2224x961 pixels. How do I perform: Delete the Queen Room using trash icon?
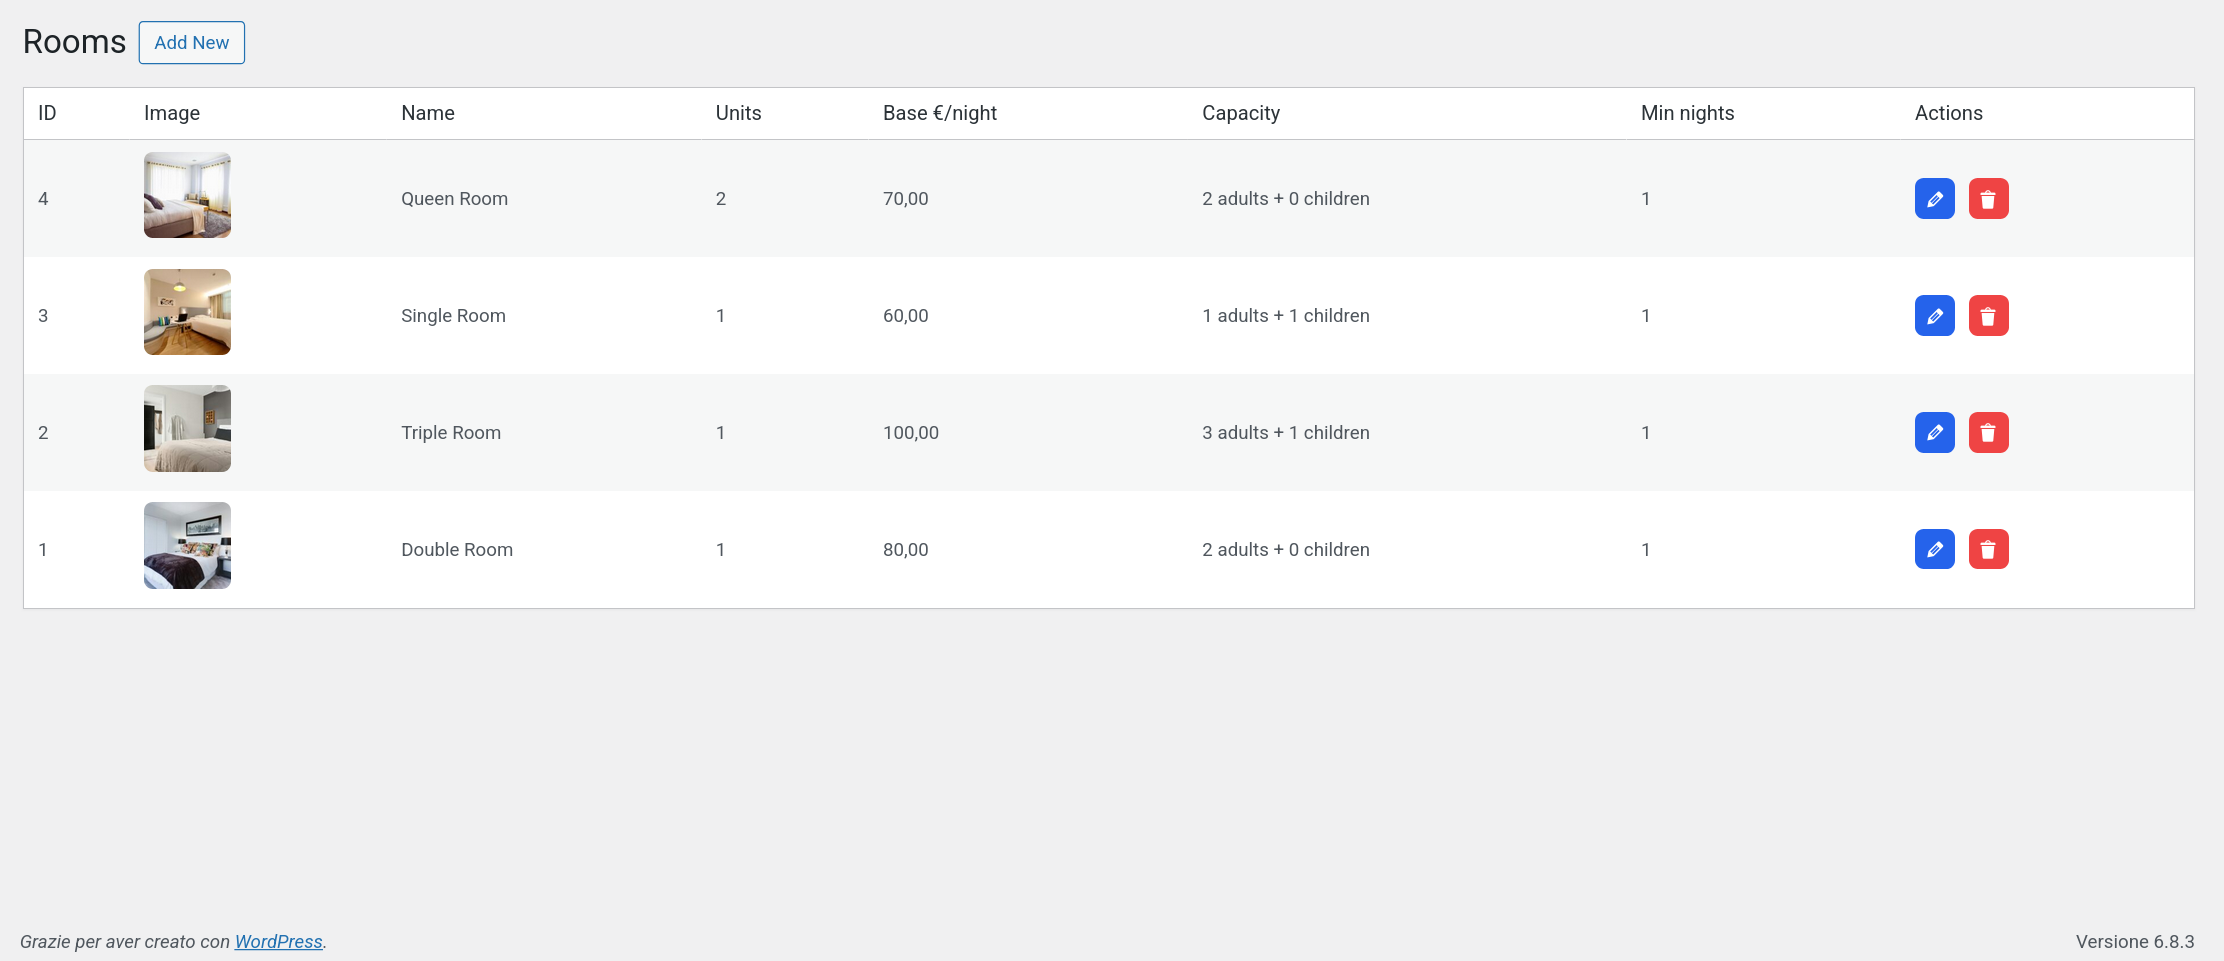(1988, 198)
